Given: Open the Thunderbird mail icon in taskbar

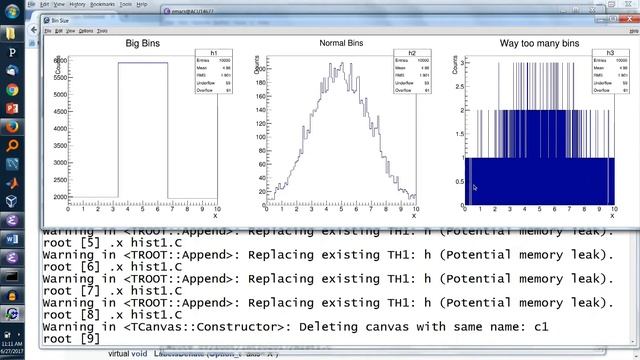Looking at the screenshot, I should click(12, 71).
